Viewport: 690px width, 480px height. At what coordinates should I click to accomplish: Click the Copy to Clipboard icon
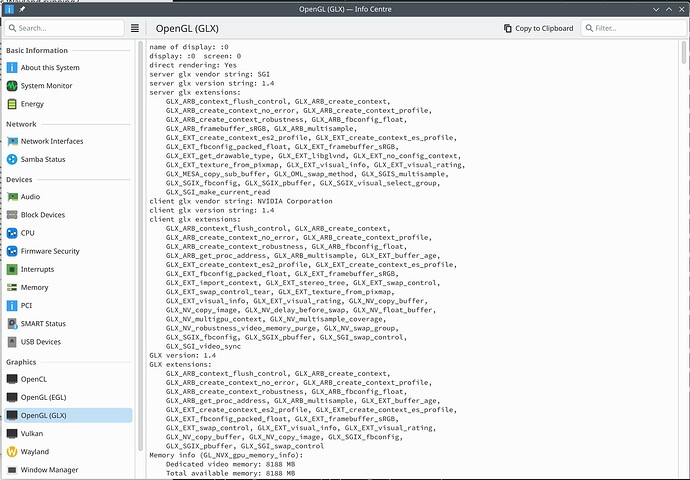[508, 28]
